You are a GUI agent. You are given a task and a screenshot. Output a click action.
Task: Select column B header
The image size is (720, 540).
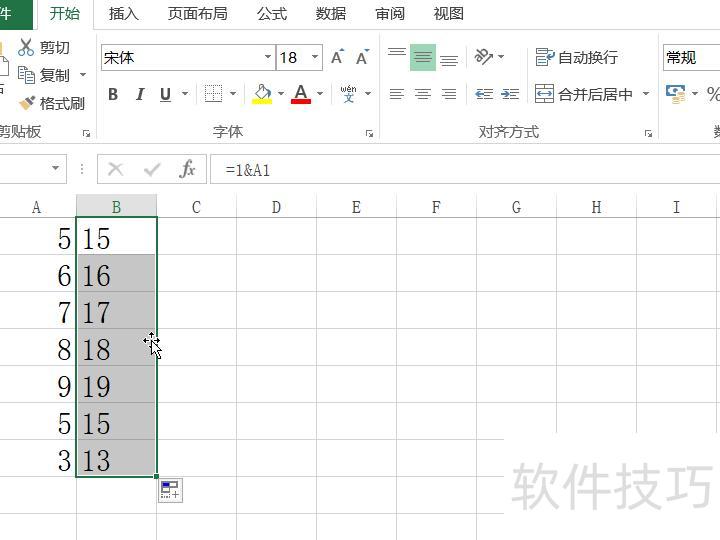pyautogui.click(x=117, y=207)
